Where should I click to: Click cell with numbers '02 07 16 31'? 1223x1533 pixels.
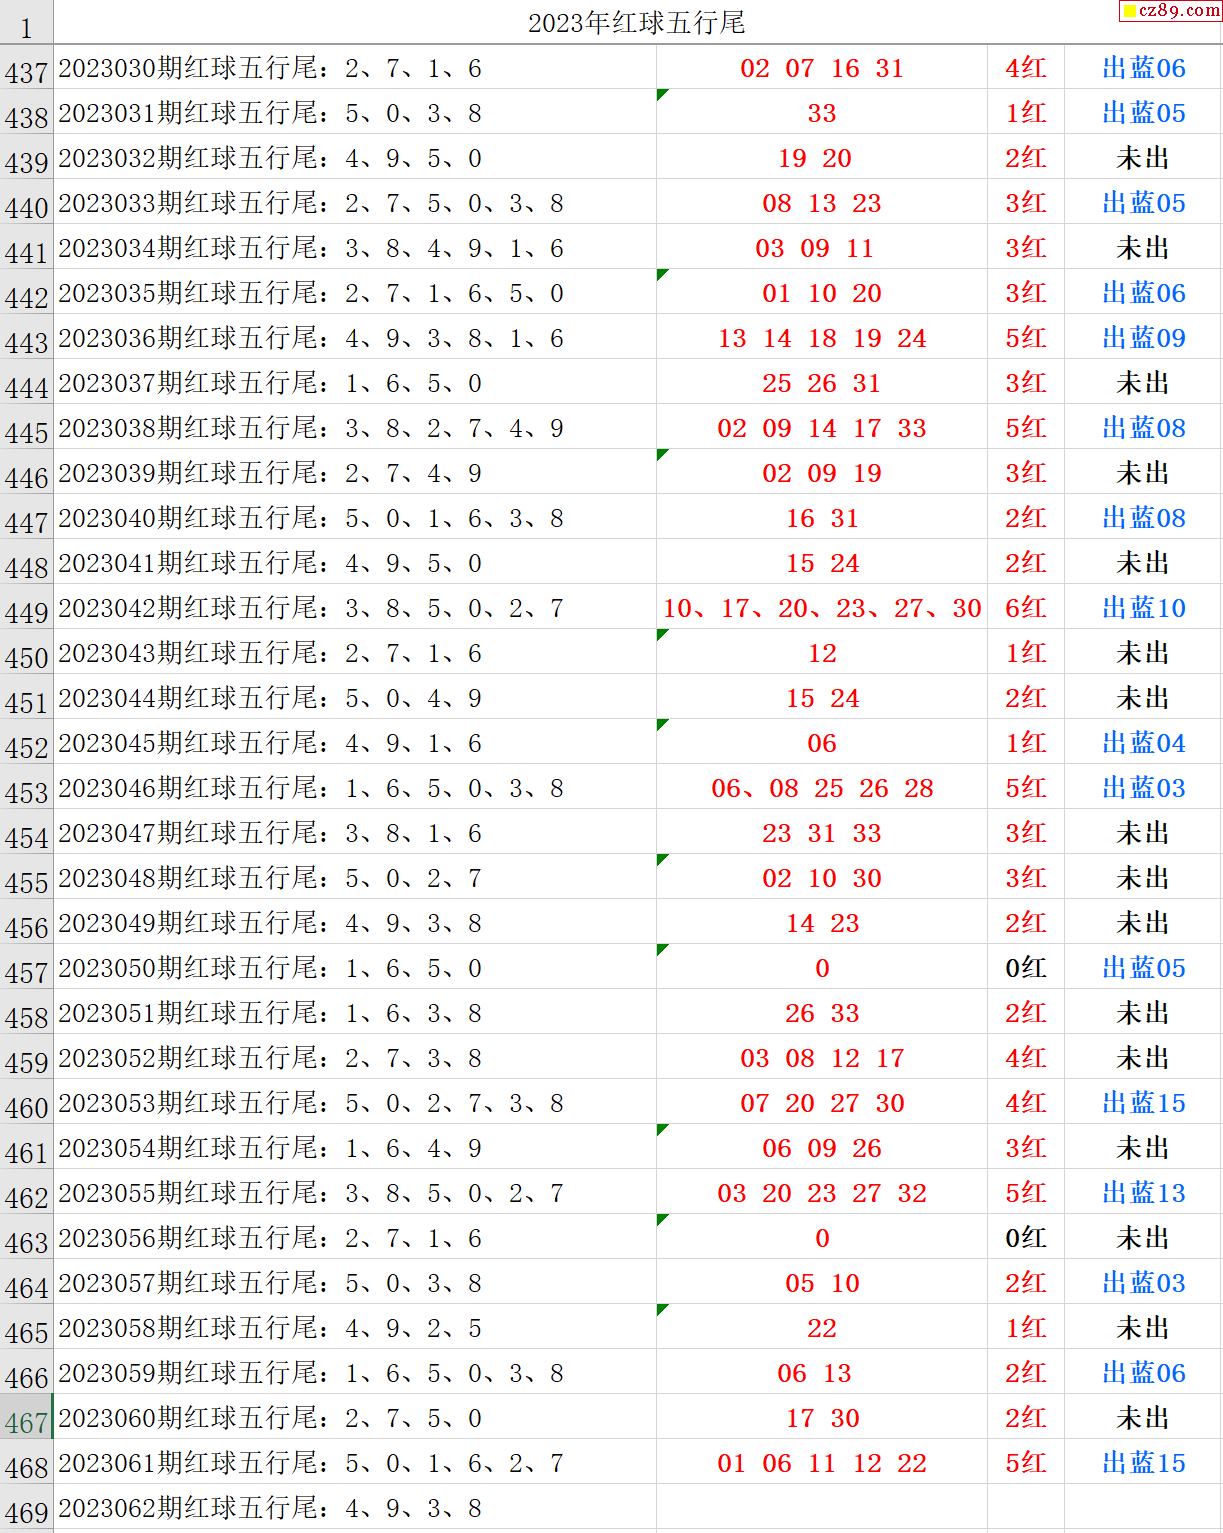822,68
